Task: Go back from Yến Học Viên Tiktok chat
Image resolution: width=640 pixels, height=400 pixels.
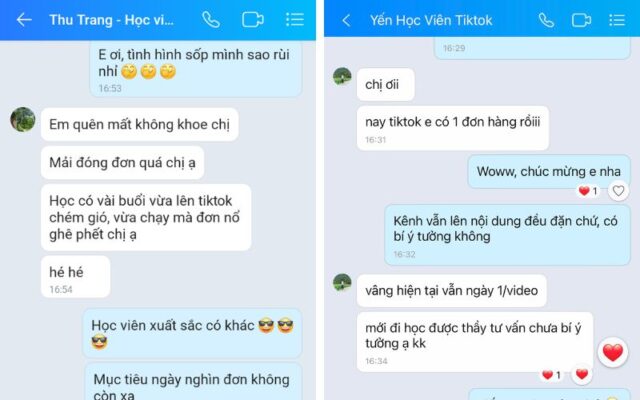Action: click(346, 20)
